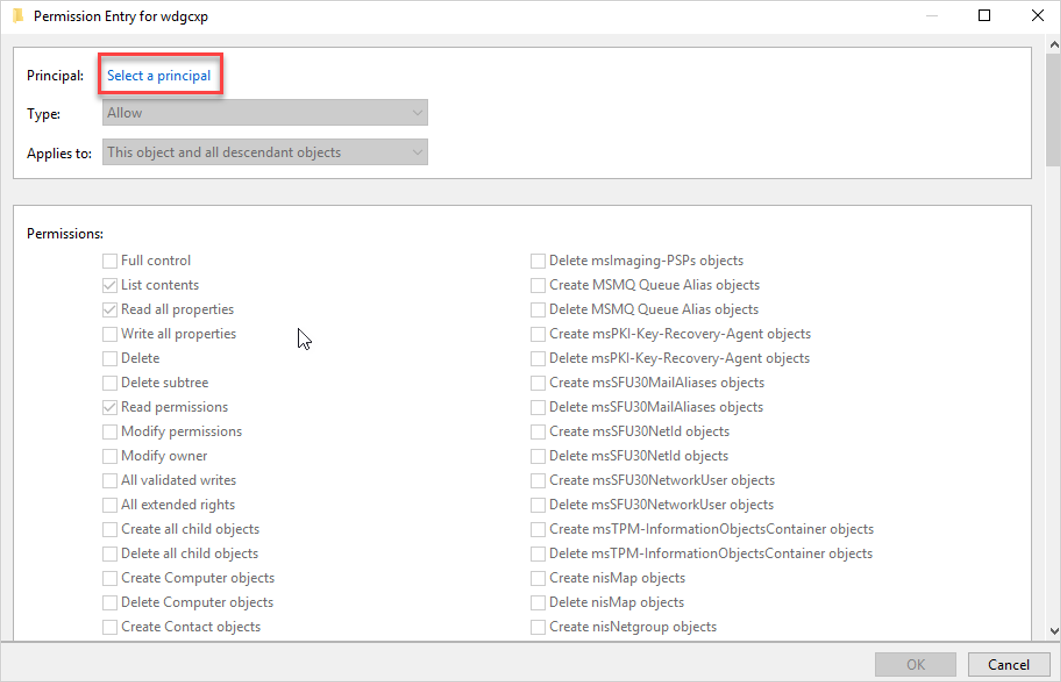Viewport: 1061px width, 682px height.
Task: Enable All validated writes
Action: point(109,480)
